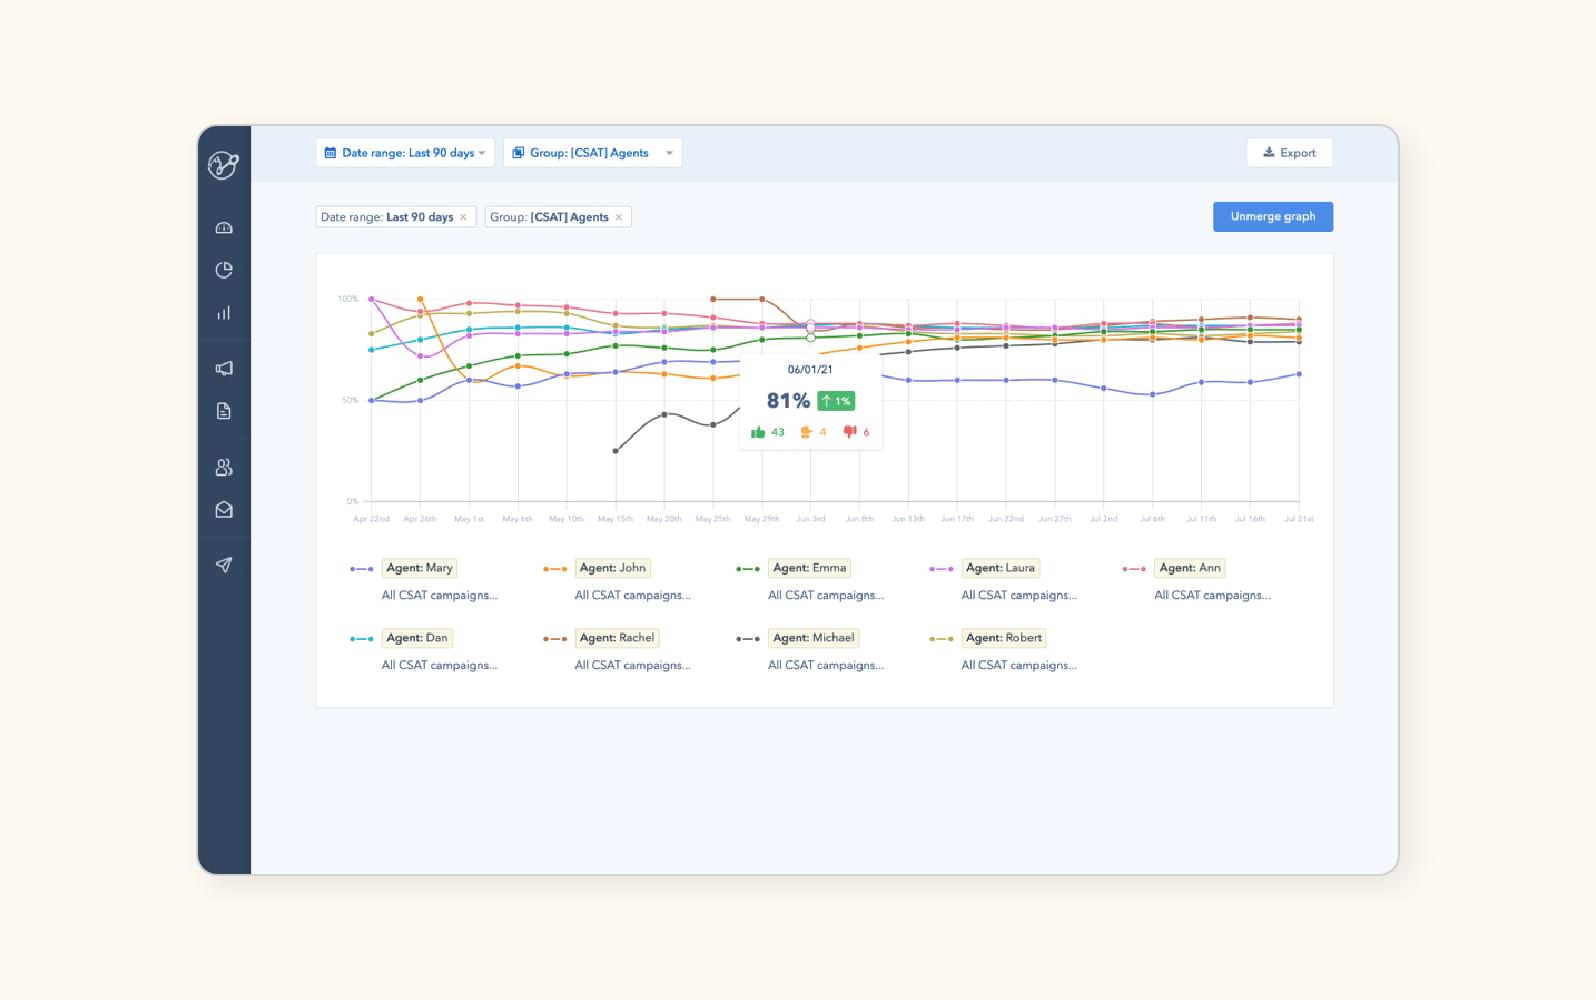Click the open envelope icon in sidebar
Image resolution: width=1596 pixels, height=1000 pixels.
[224, 510]
